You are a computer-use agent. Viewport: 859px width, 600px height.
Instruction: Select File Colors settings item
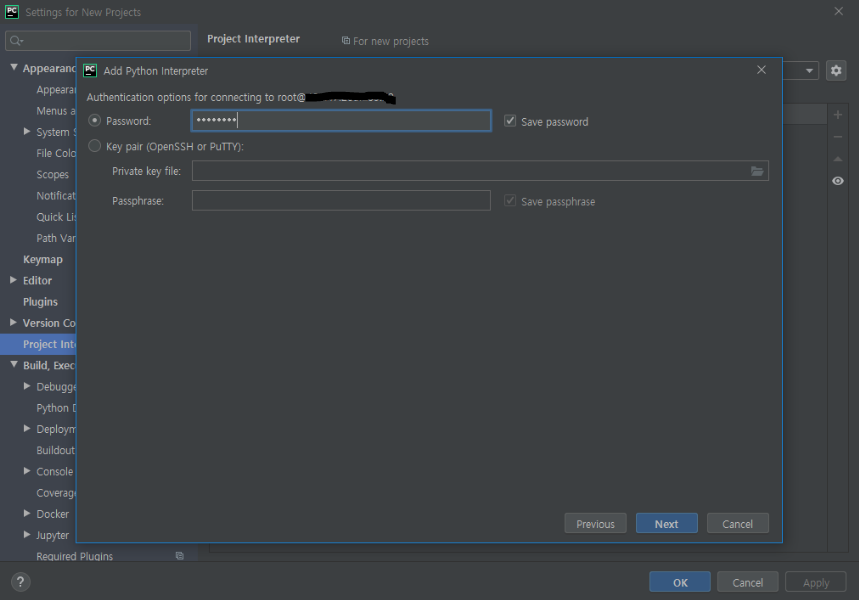[56, 153]
